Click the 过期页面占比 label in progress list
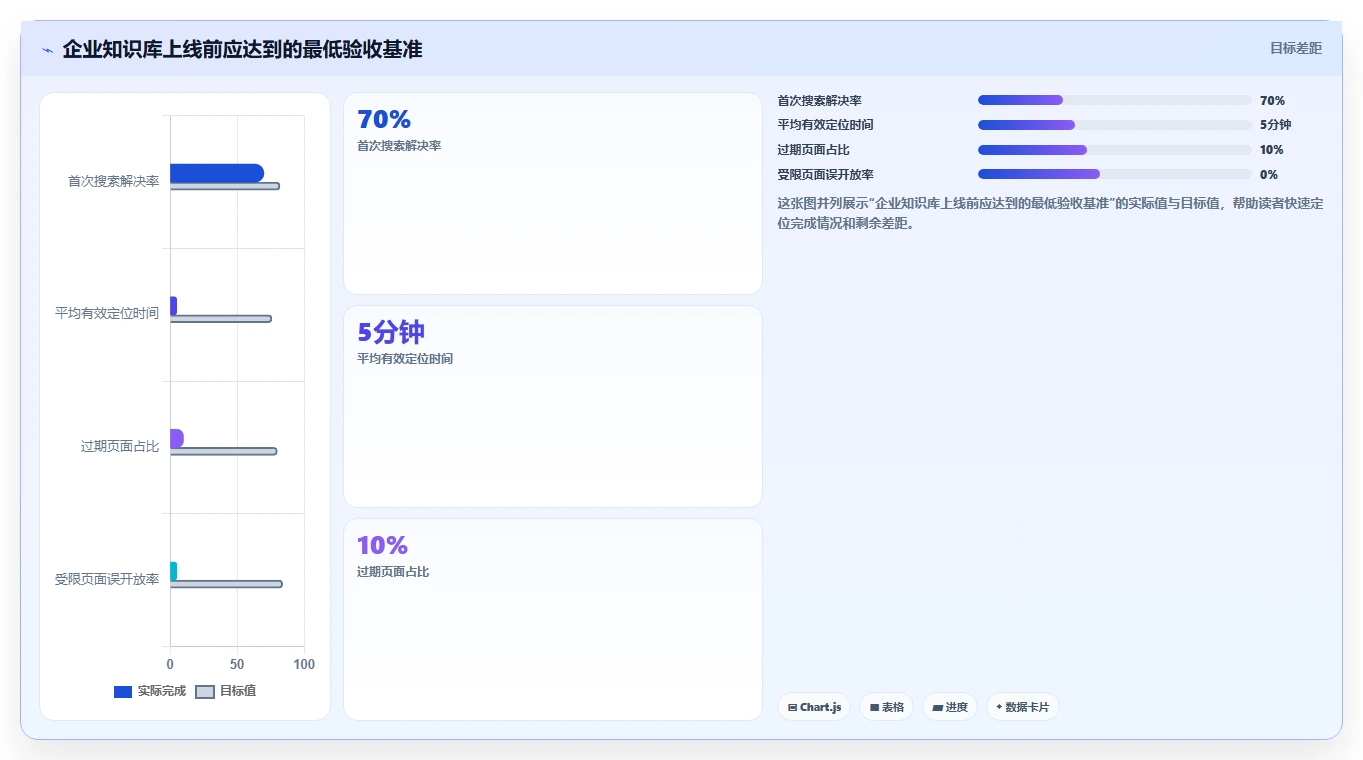 (814, 150)
